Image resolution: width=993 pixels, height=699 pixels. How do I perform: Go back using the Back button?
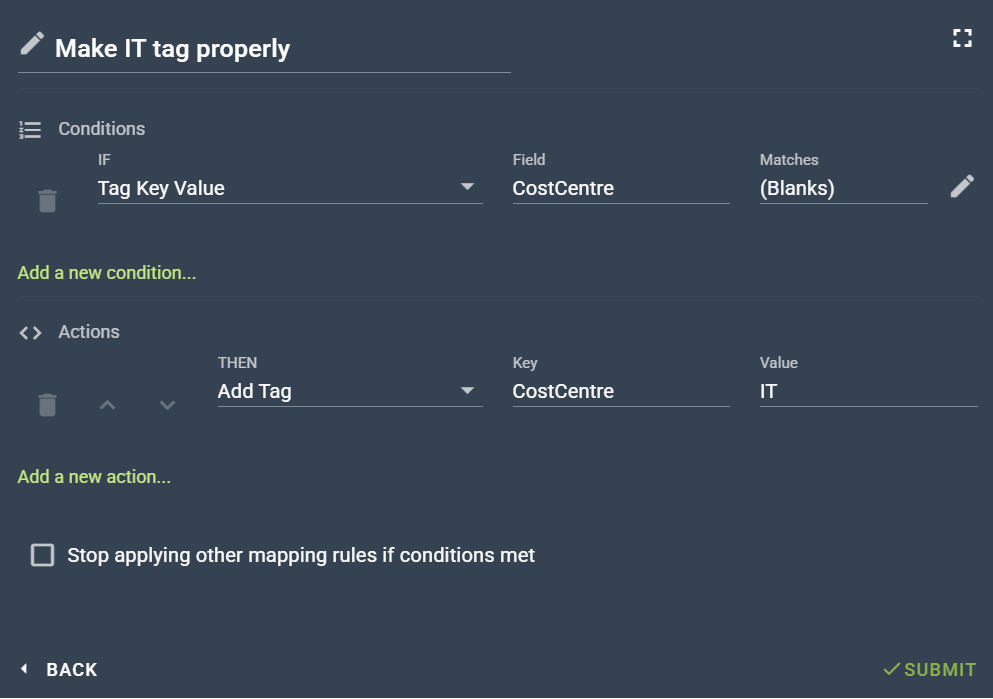(58, 670)
